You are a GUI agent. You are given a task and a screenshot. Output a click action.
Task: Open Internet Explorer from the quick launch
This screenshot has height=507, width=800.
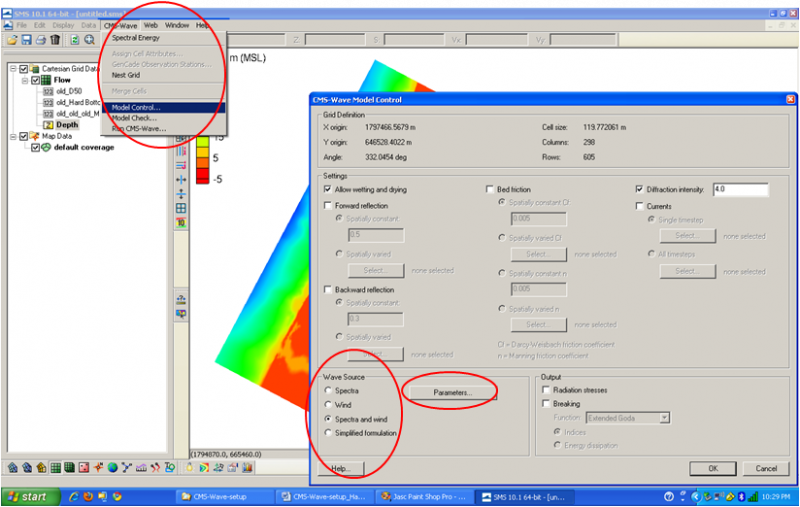coord(74,496)
